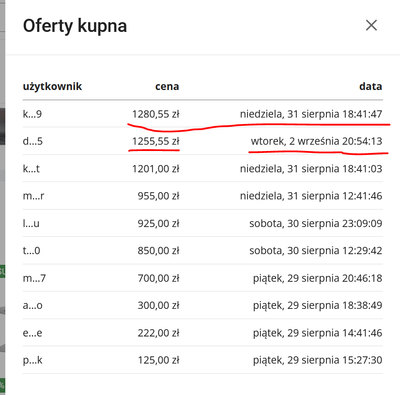The image size is (400, 395).
Task: Select user p...k
Action: tap(33, 360)
